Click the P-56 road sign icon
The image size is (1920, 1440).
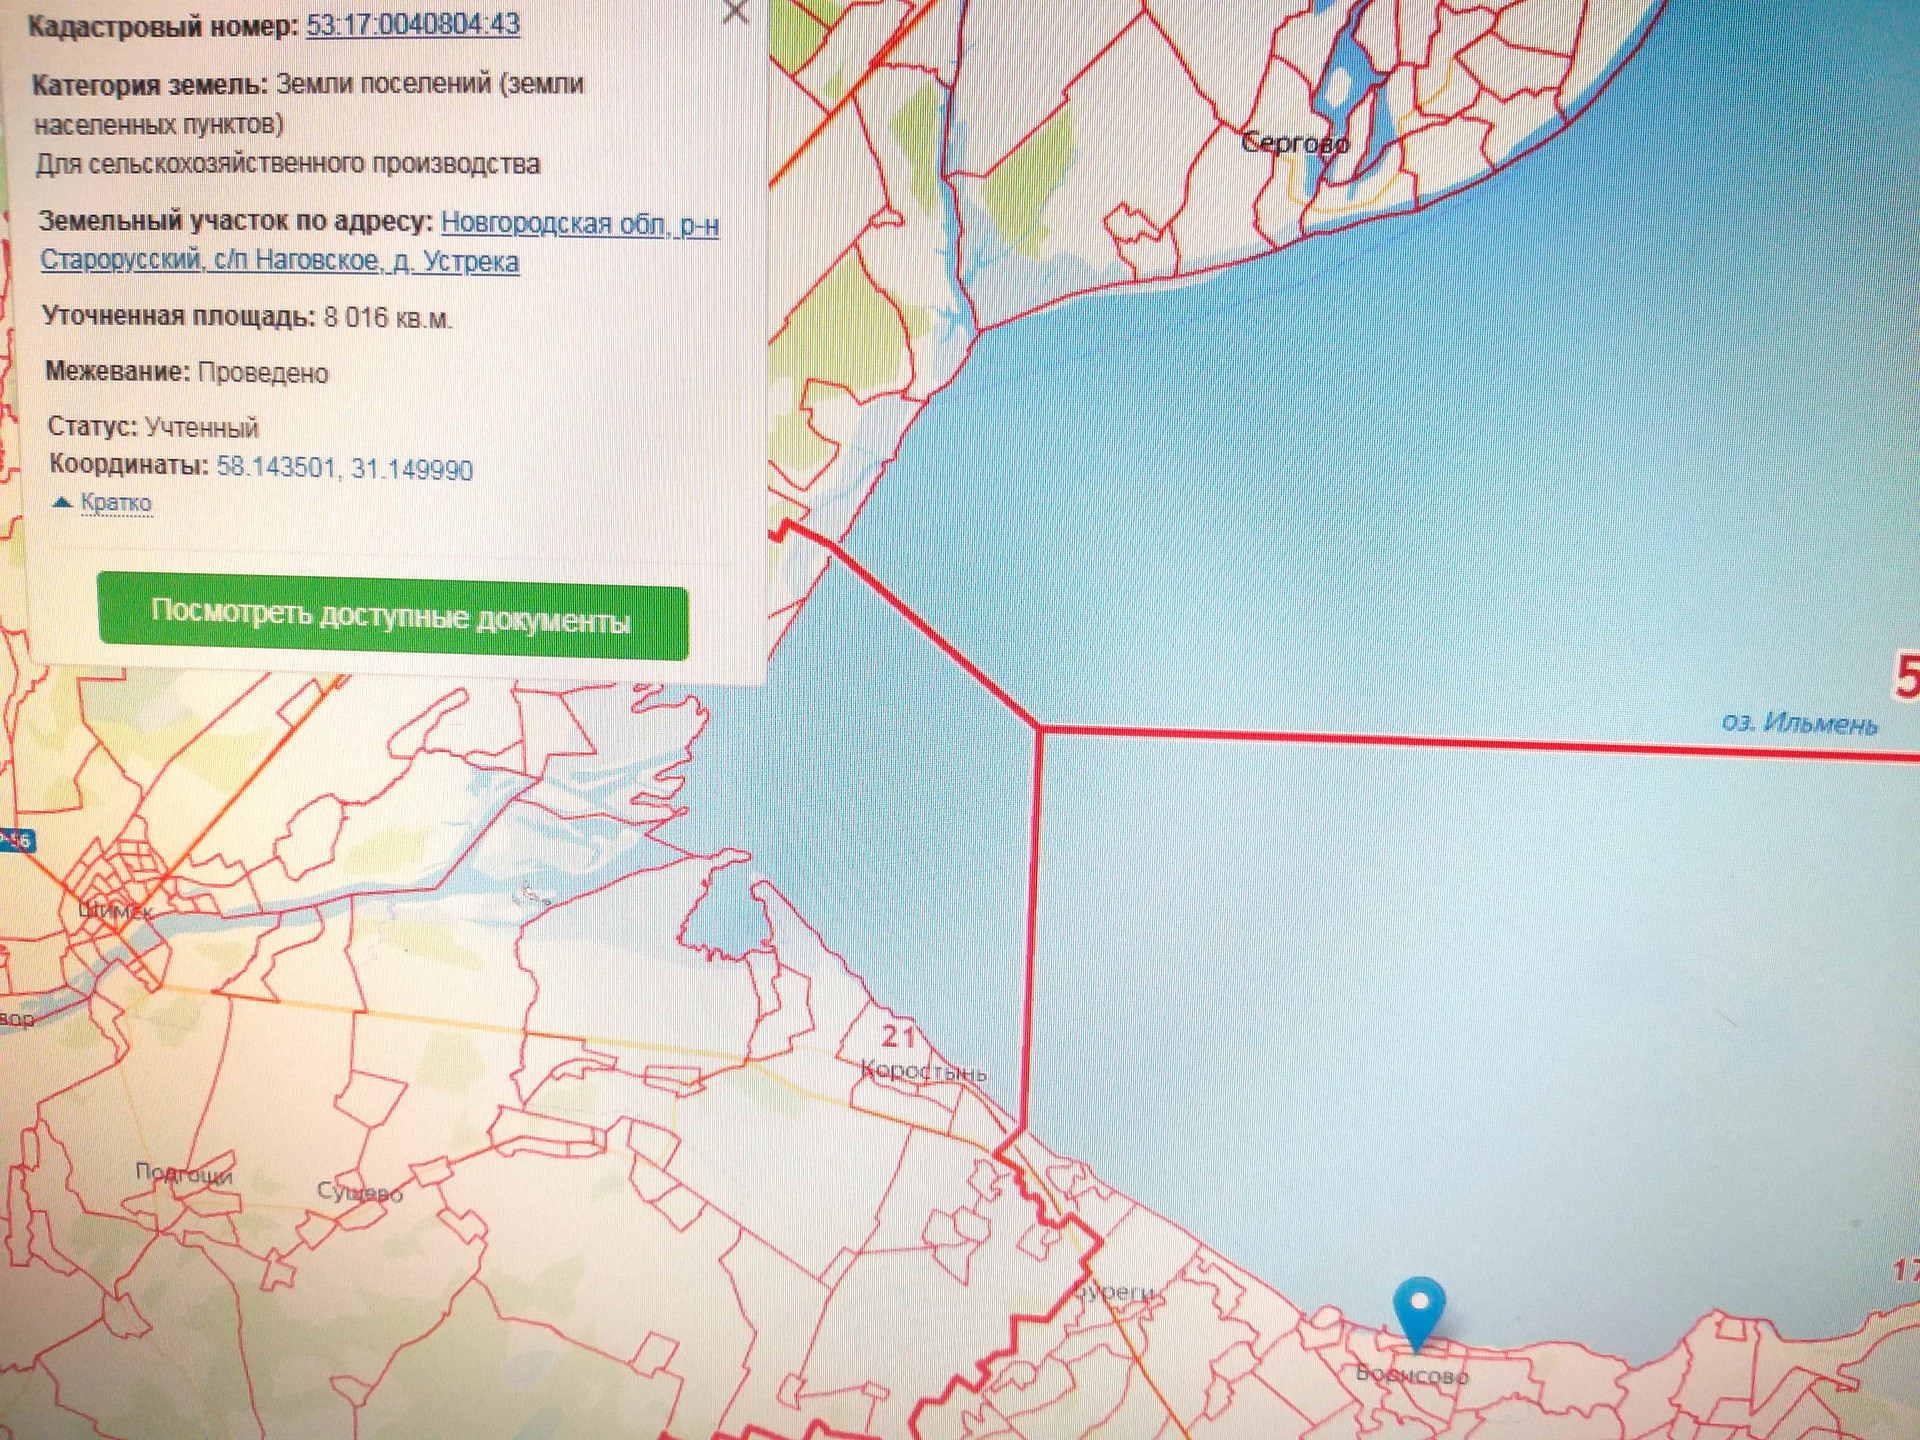coord(16,840)
